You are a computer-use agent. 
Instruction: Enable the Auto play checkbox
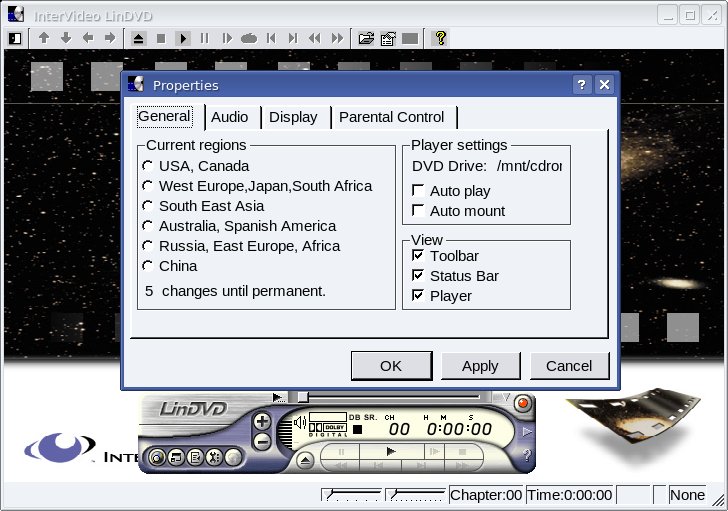point(418,190)
